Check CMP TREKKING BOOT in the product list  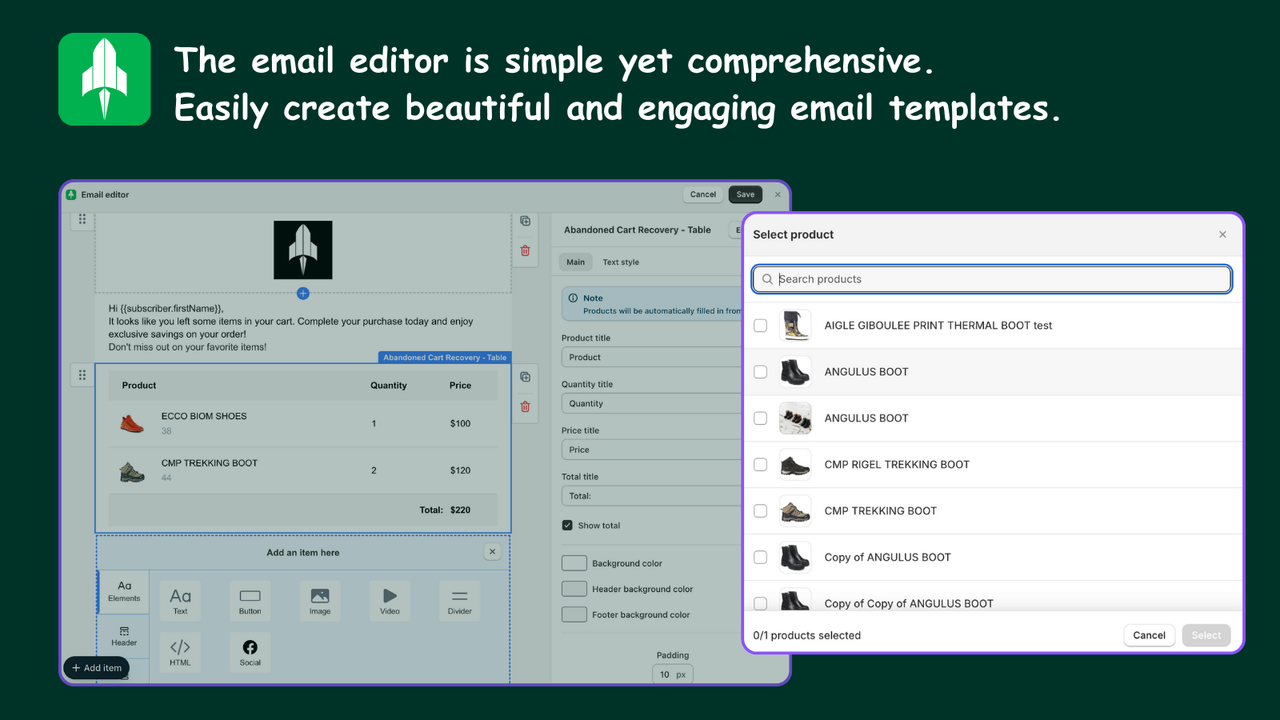(x=760, y=511)
